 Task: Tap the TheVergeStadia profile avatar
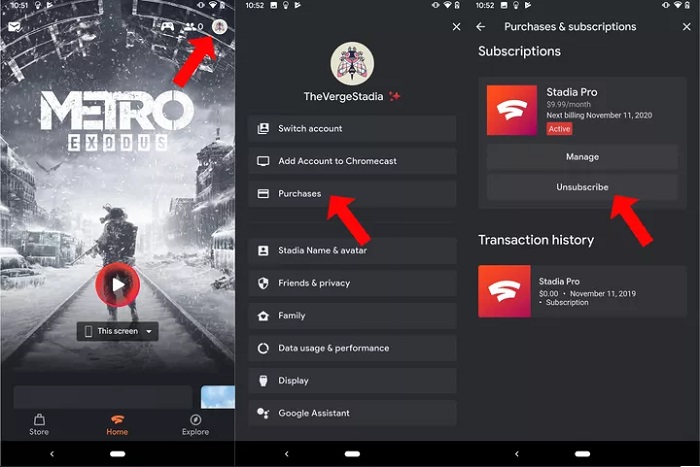coord(352,64)
